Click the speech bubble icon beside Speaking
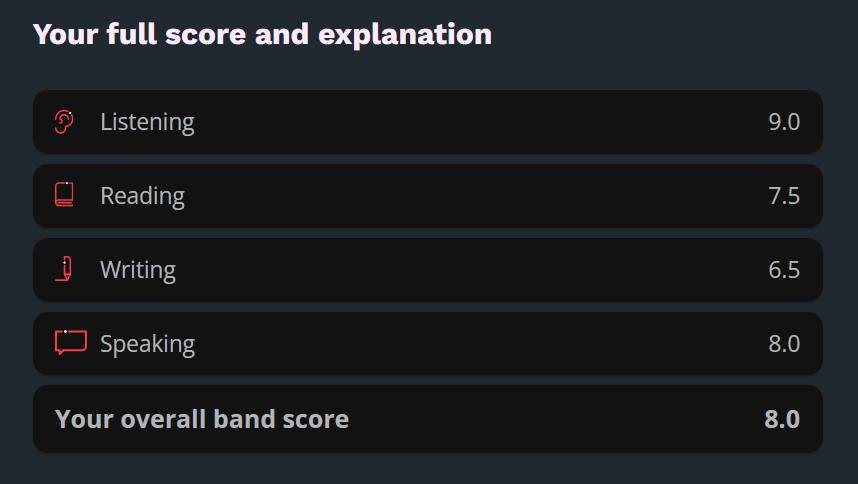Viewport: 858px width, 484px height. (x=70, y=343)
